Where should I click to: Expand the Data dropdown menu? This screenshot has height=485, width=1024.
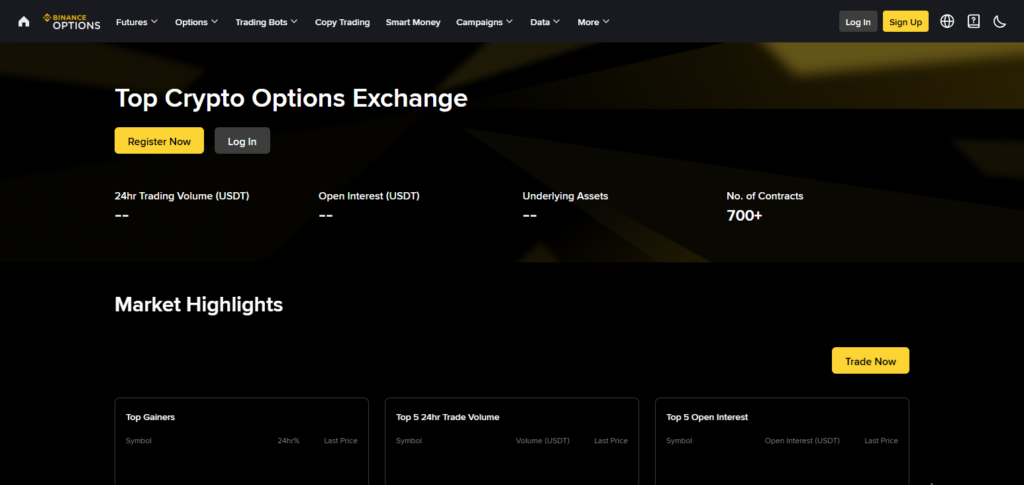[x=545, y=22]
